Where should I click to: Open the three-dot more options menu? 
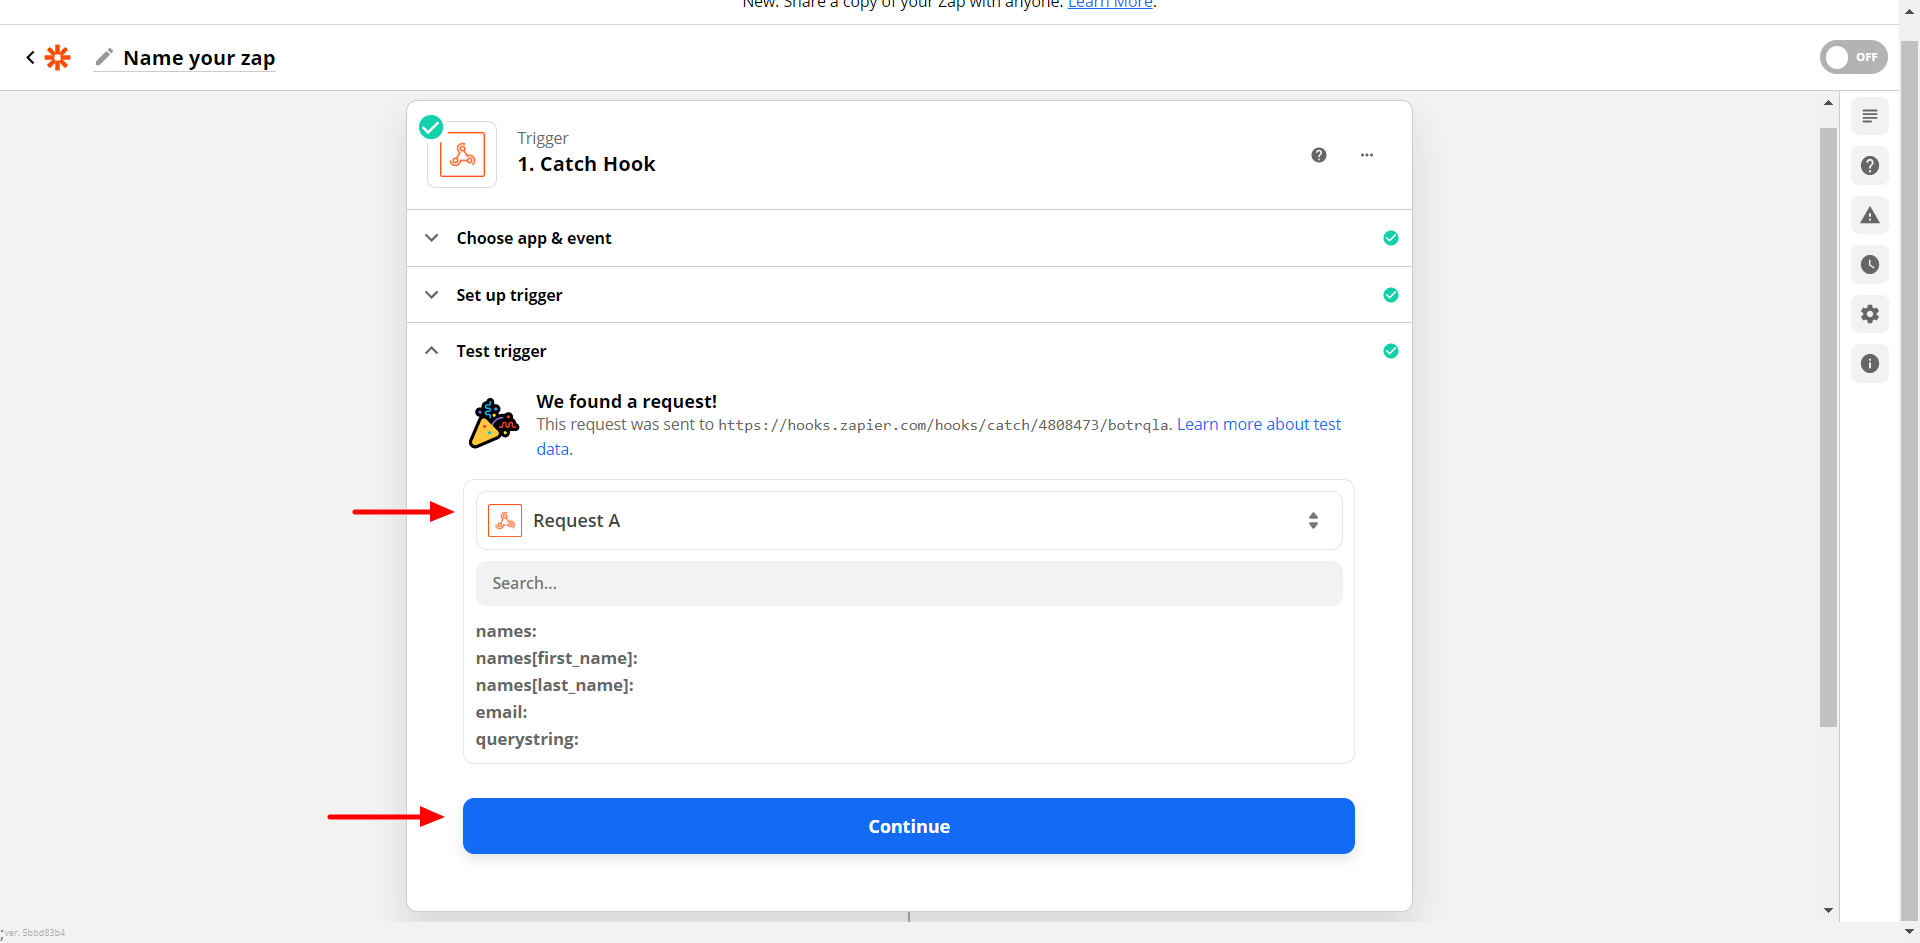tap(1367, 155)
